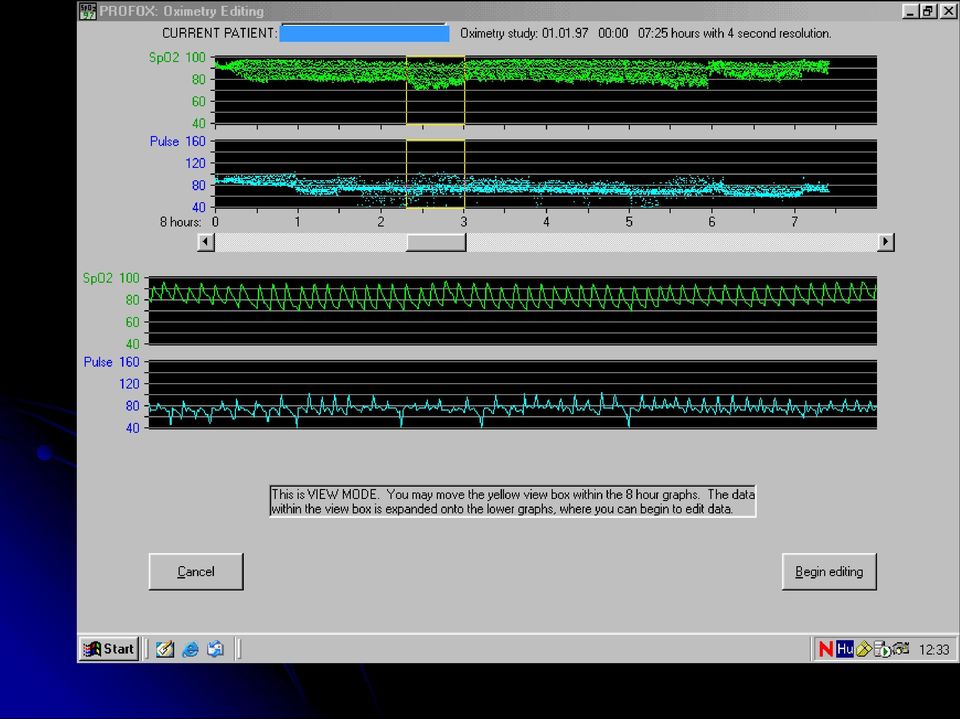
Task: Click the 'SpO2' label of the overview graph
Action: (164, 58)
